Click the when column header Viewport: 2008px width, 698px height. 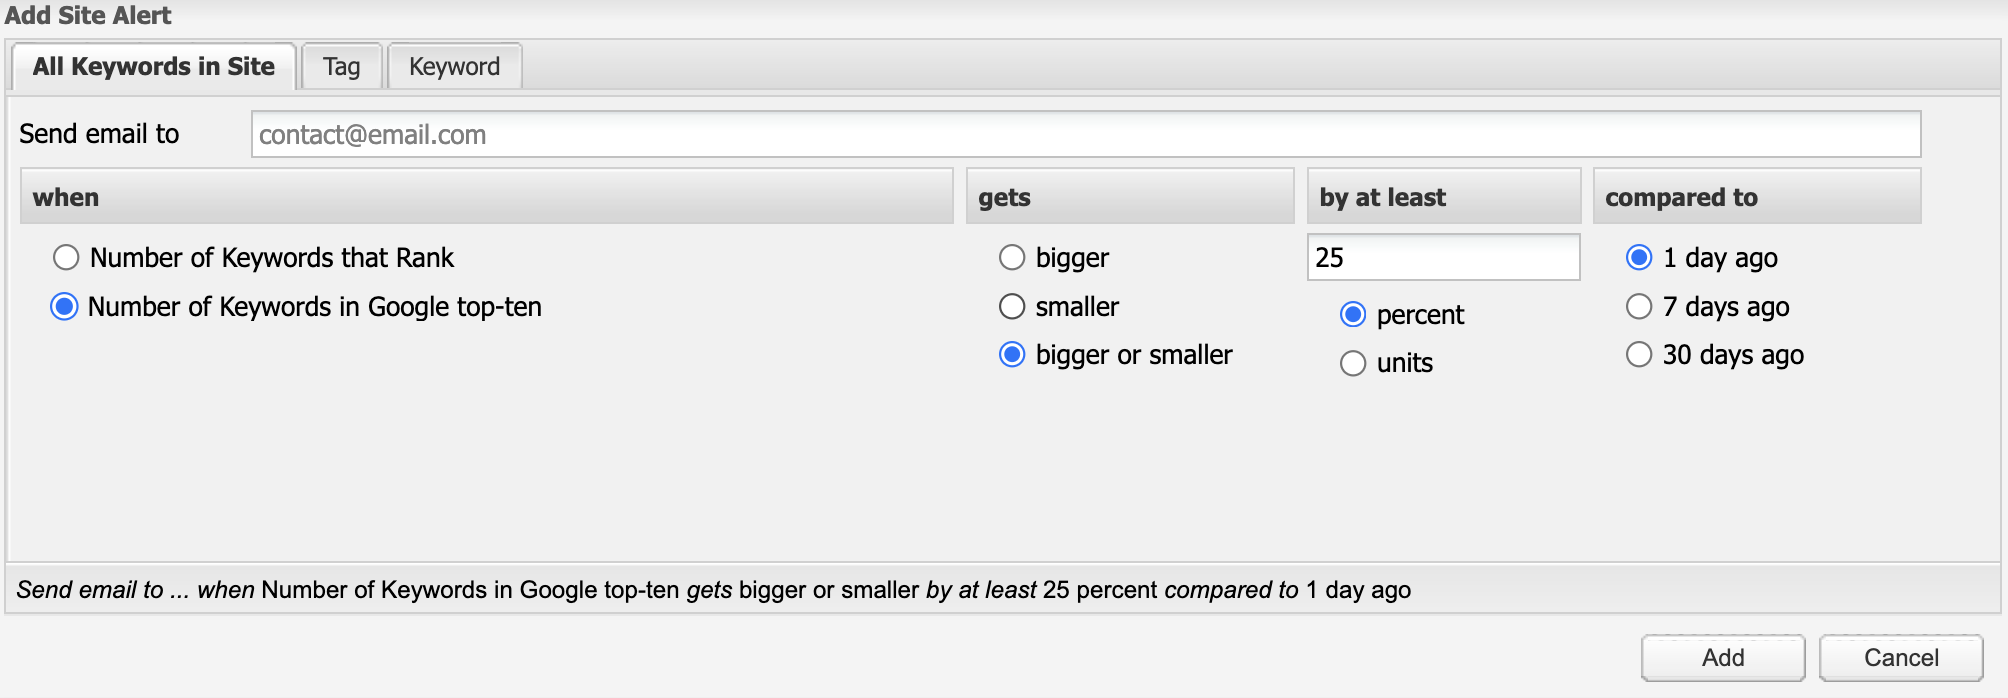coord(486,197)
